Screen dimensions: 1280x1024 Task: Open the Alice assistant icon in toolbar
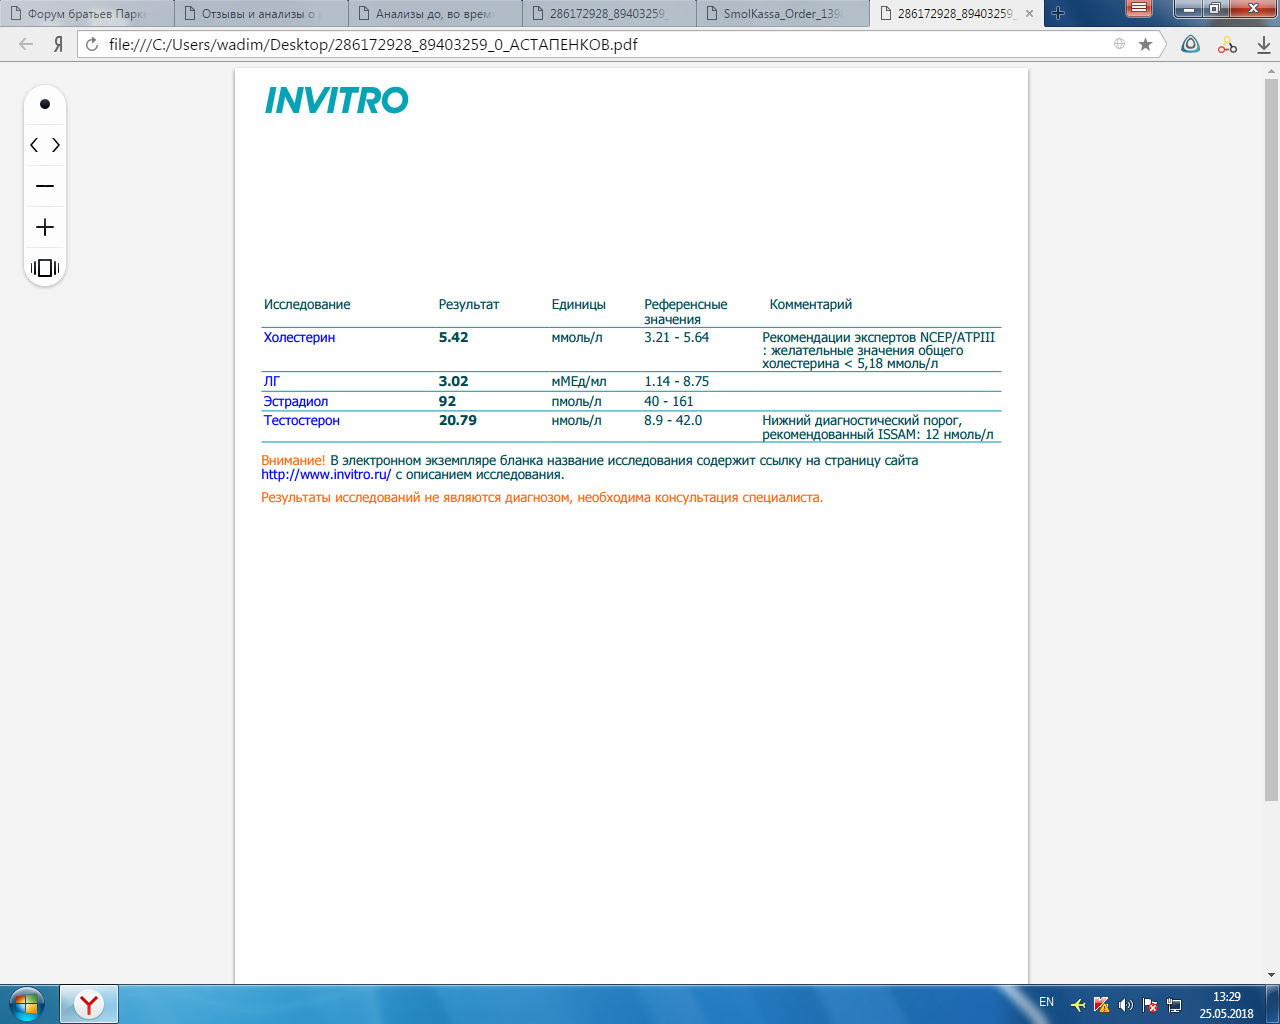(x=1190, y=44)
